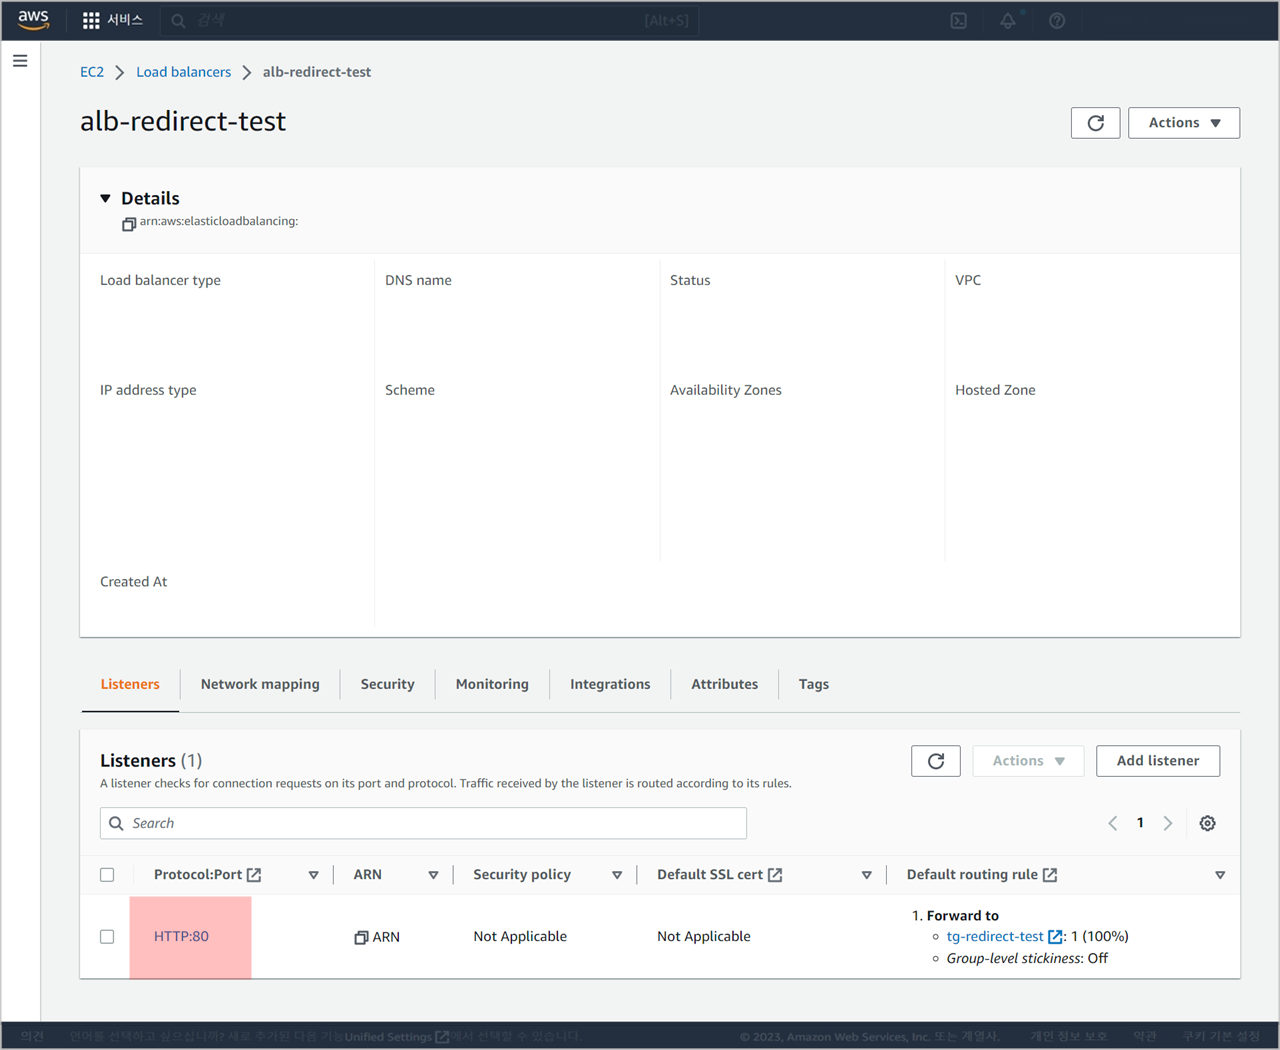
Task: Refresh the load balancer page
Action: [x=1095, y=123]
